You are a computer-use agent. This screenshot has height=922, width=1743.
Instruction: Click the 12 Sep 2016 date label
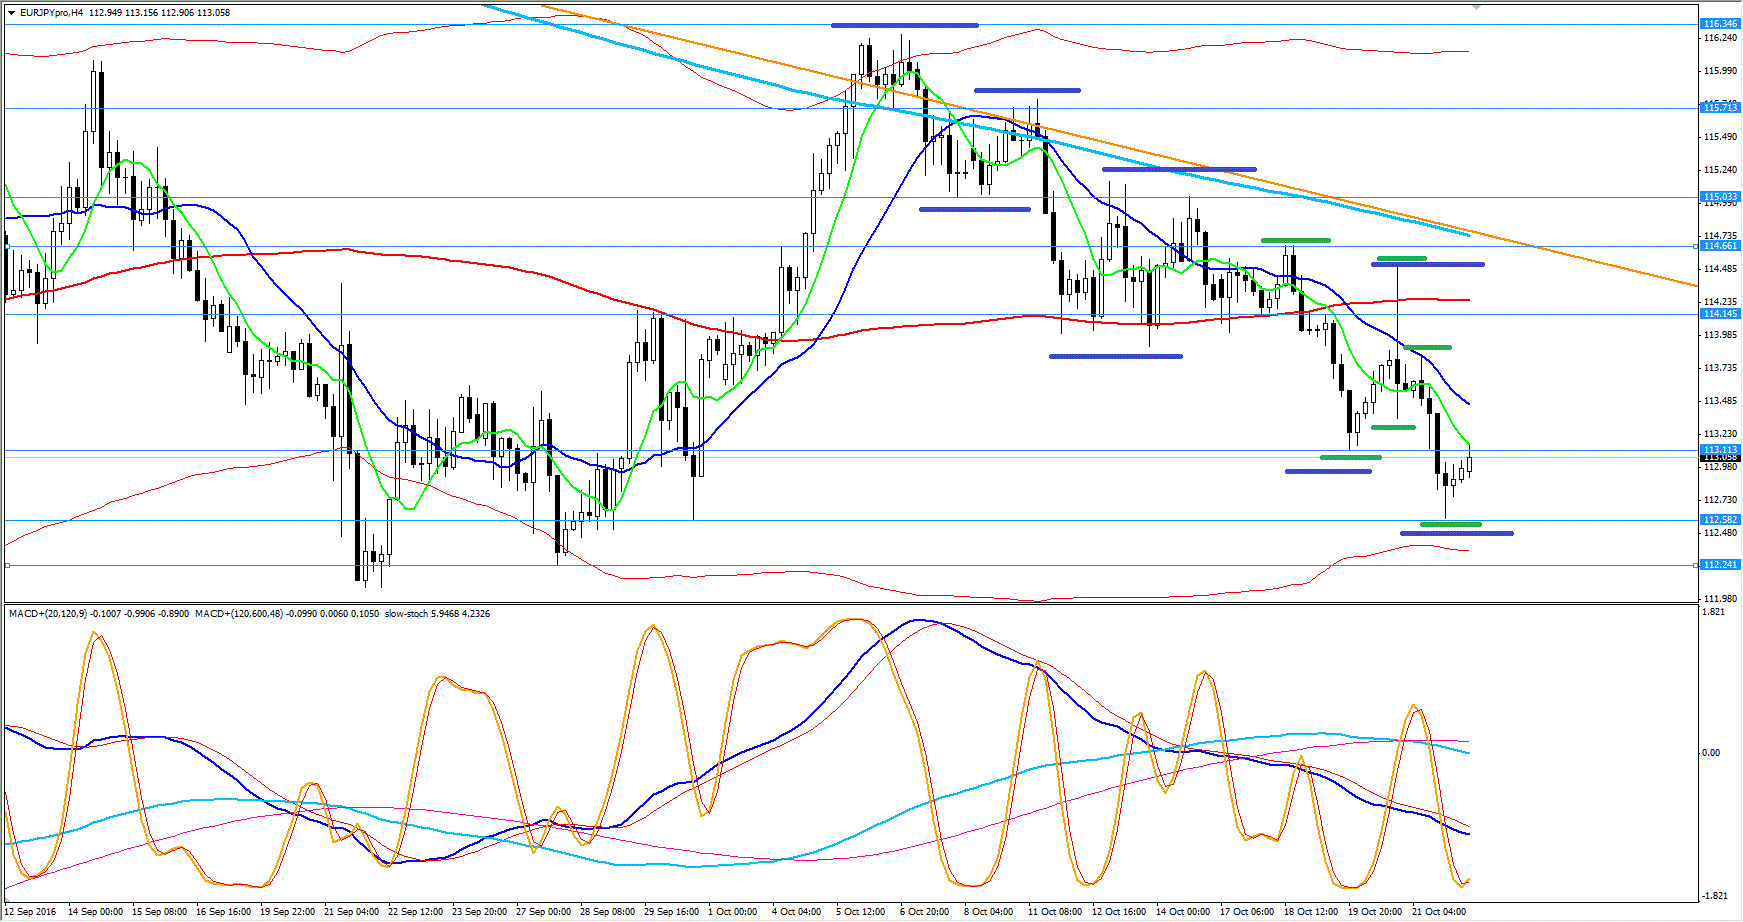pos(30,912)
